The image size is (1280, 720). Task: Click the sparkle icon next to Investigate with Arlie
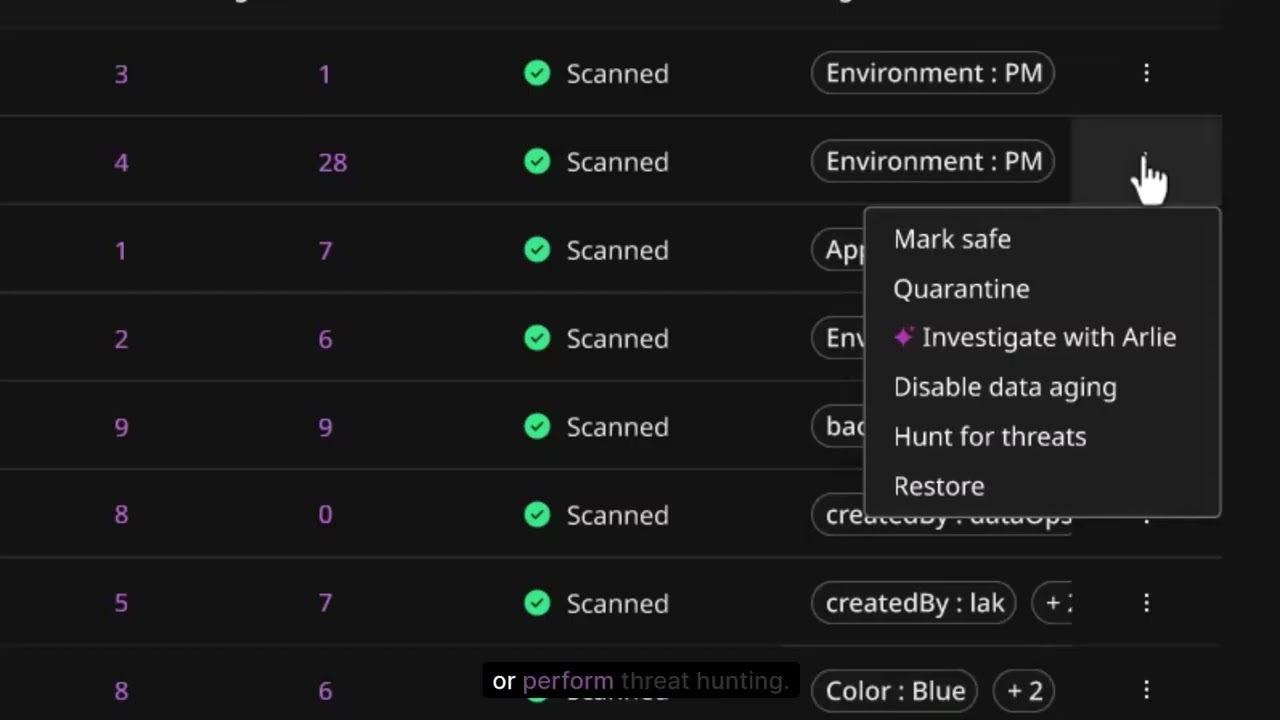(904, 338)
